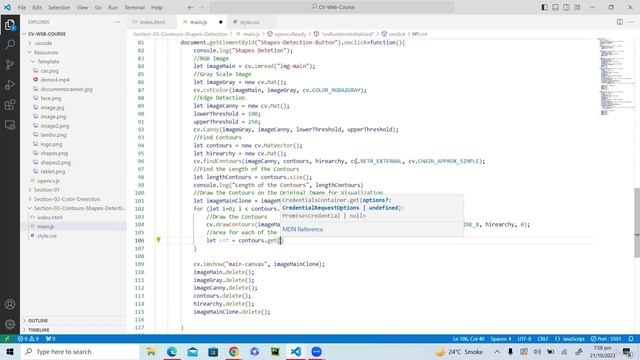Click the code minimap

[612, 77]
